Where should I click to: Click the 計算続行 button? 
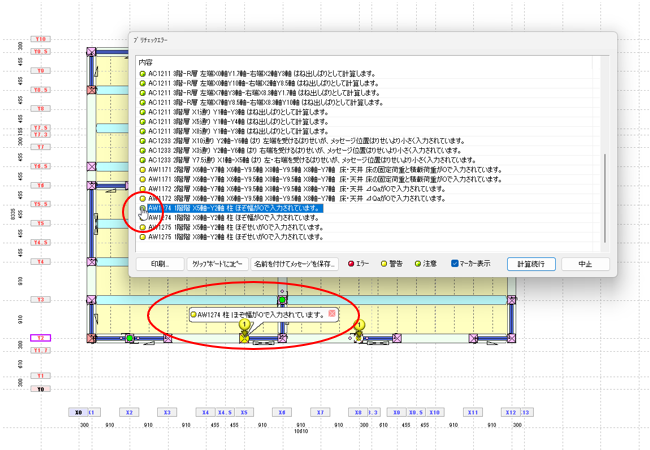531,264
